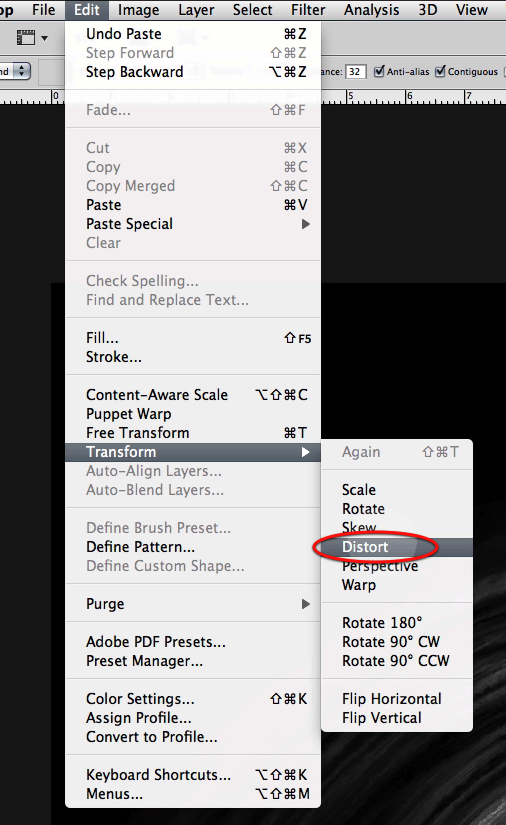506x825 pixels.
Task: Click the tool preset picker icon
Action: coord(26,37)
